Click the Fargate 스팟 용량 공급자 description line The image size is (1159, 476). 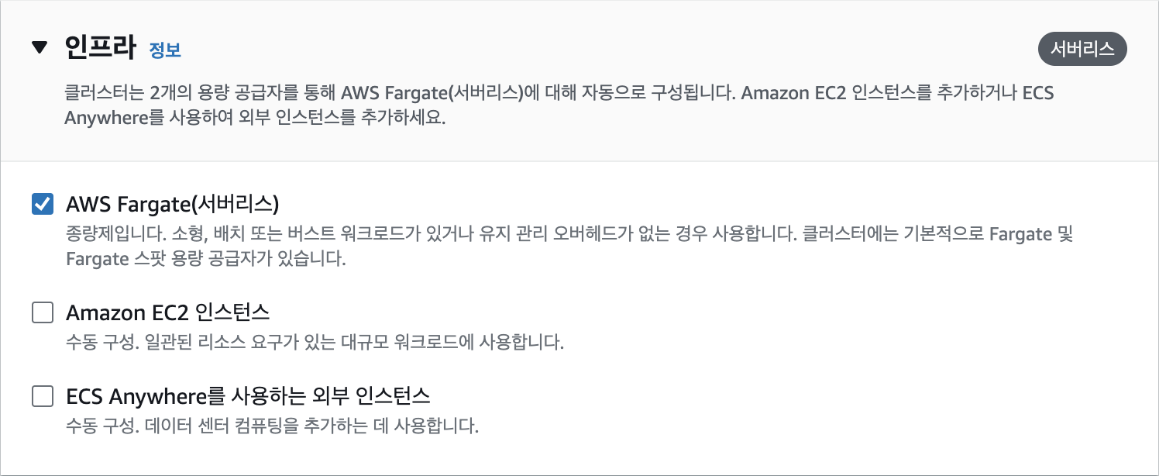(x=205, y=261)
